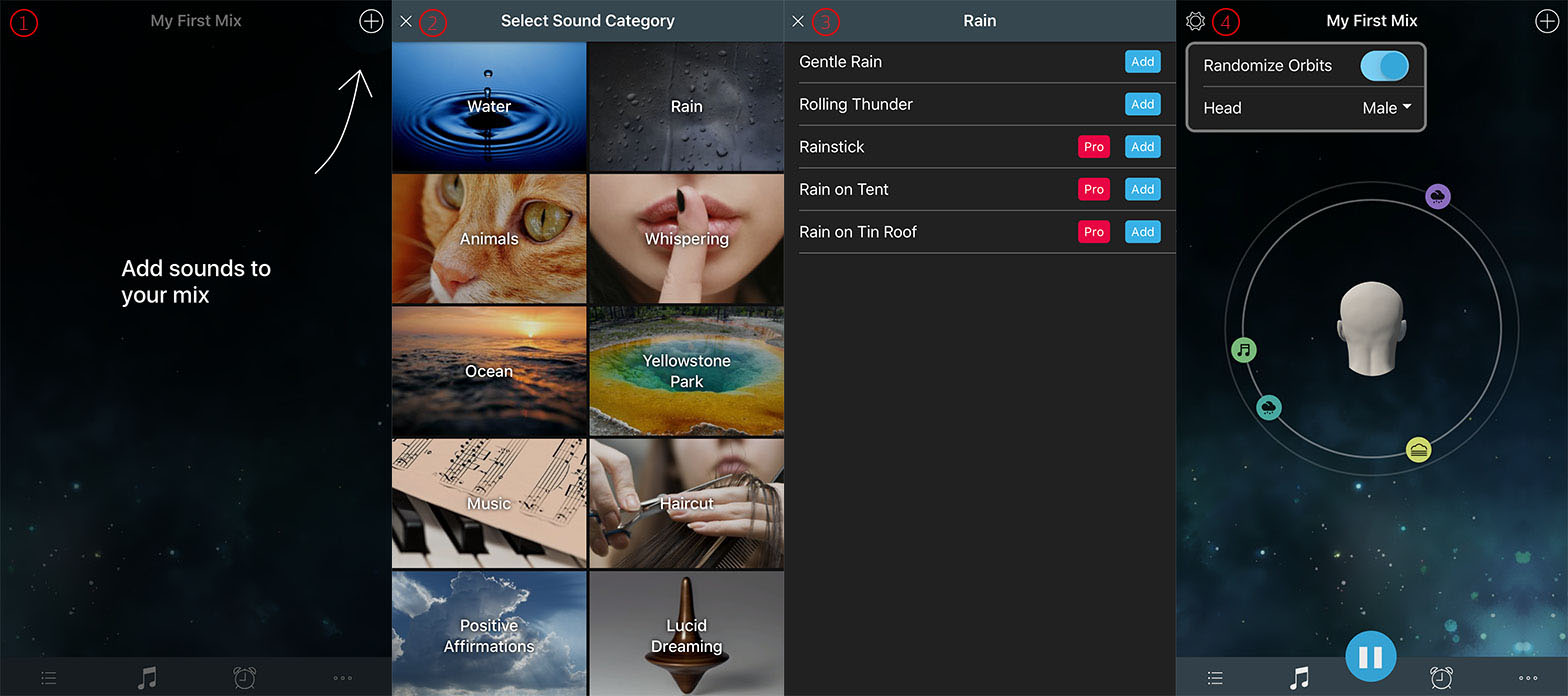This screenshot has height=696, width=1568.
Task: Add the Gentle Rain sound
Action: click(x=1143, y=62)
